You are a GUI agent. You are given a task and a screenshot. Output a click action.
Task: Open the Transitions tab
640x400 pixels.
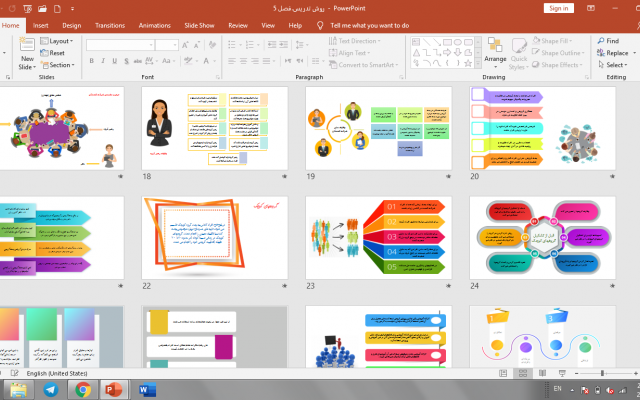[x=110, y=25]
